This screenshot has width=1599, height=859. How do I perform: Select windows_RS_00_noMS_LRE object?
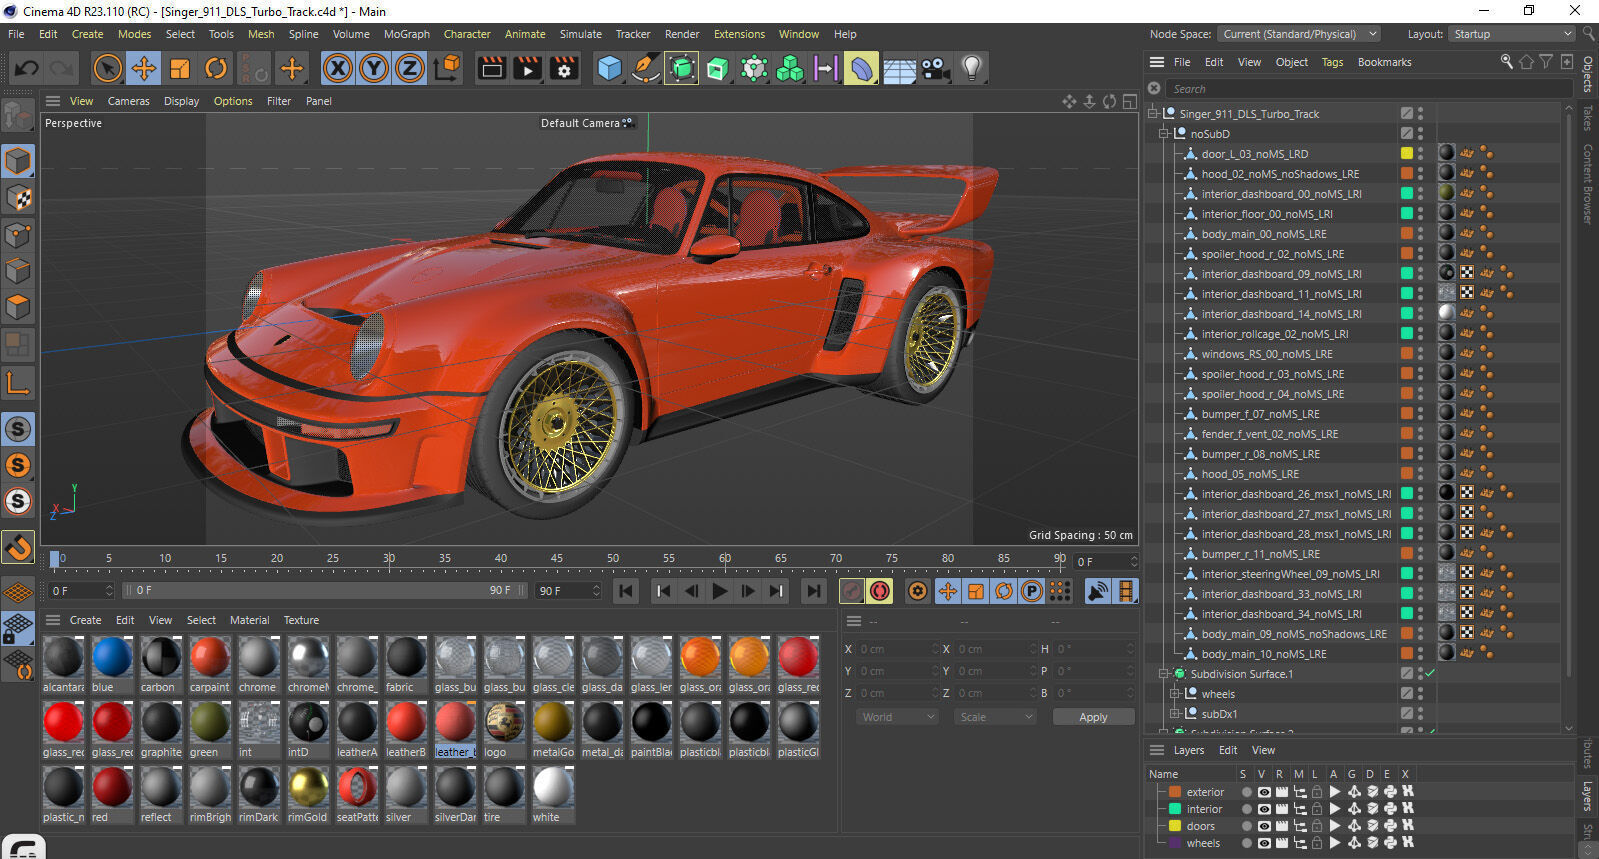pyautogui.click(x=1266, y=354)
